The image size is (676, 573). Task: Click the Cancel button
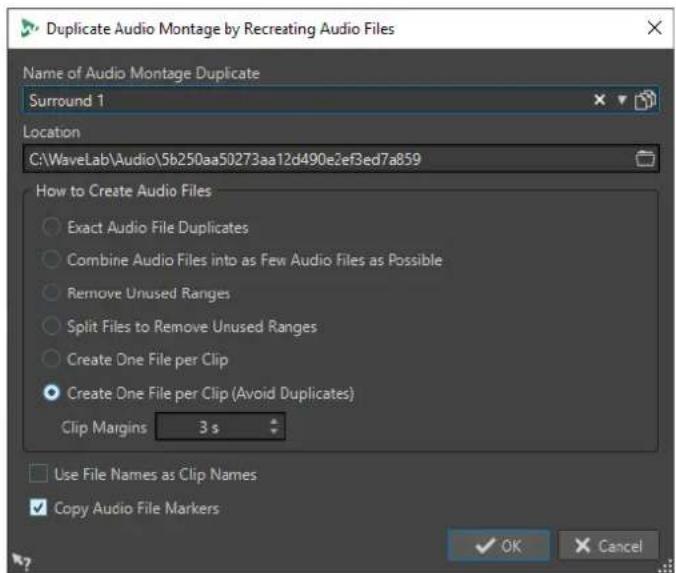point(608,545)
